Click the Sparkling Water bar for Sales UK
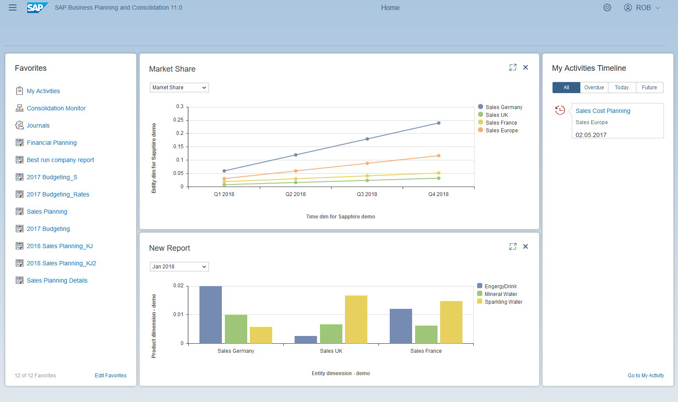Image resolution: width=678 pixels, height=402 pixels. pos(356,319)
